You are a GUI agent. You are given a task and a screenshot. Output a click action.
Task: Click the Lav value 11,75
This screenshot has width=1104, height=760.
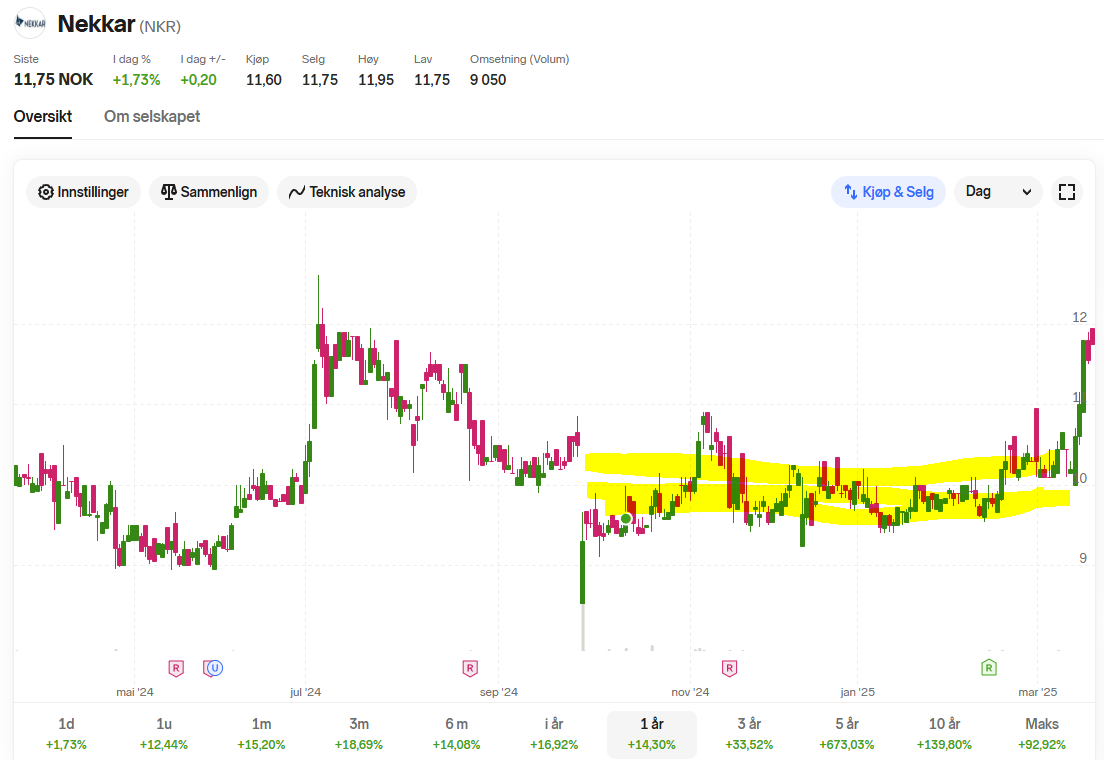coord(432,80)
